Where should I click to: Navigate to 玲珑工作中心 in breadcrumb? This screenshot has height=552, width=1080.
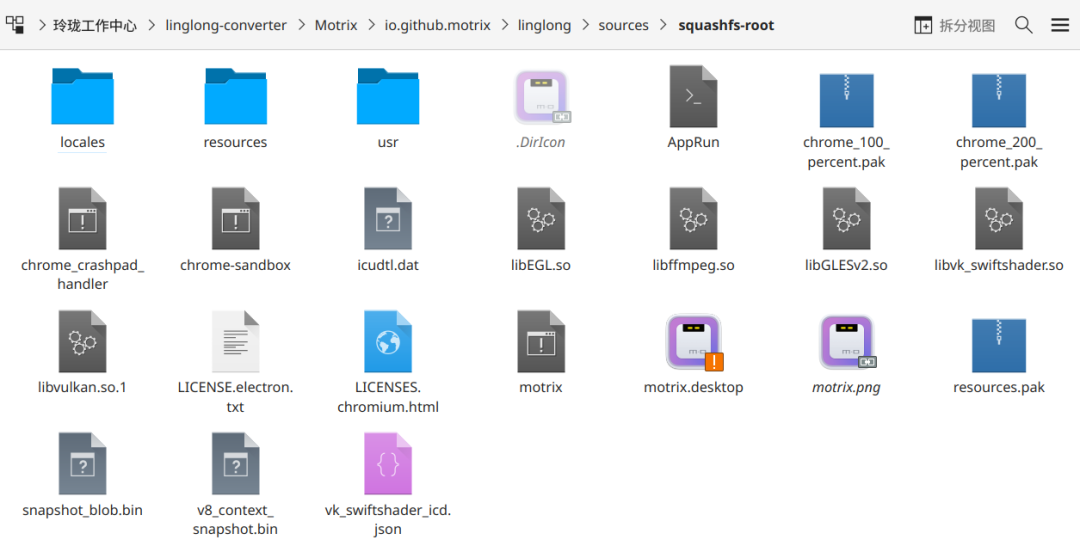(x=95, y=25)
